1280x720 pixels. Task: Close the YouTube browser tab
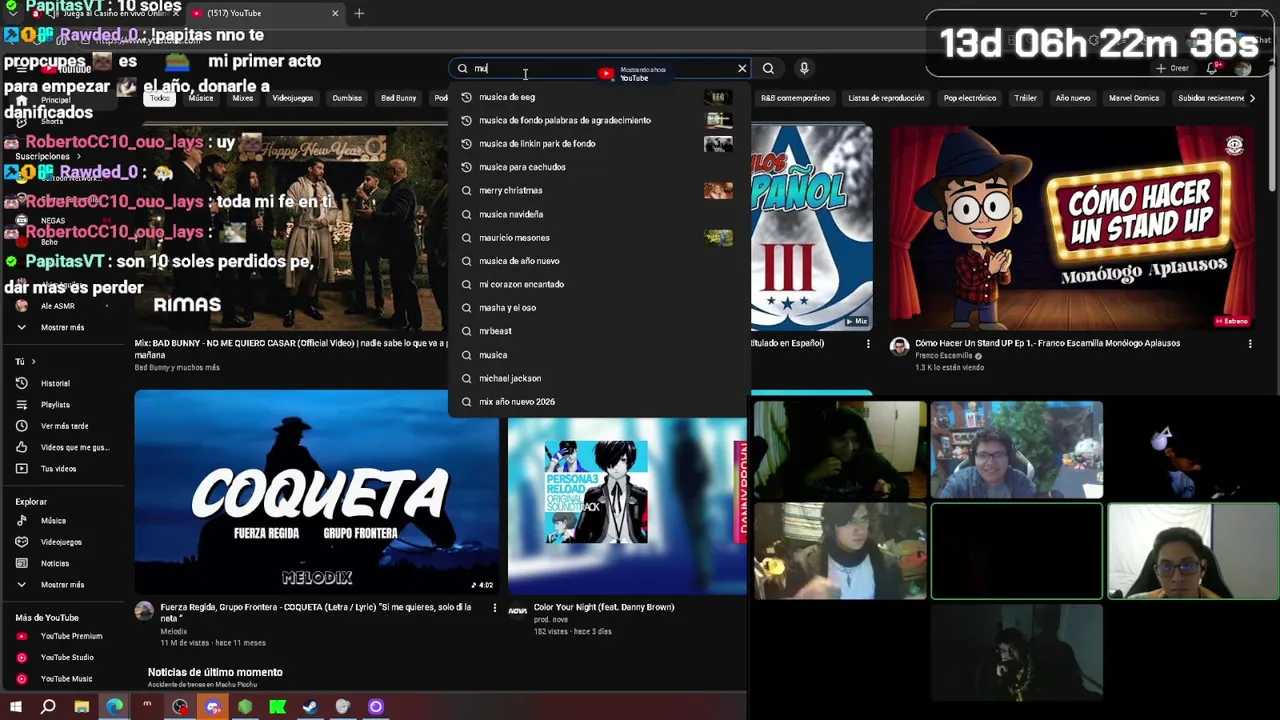point(335,13)
